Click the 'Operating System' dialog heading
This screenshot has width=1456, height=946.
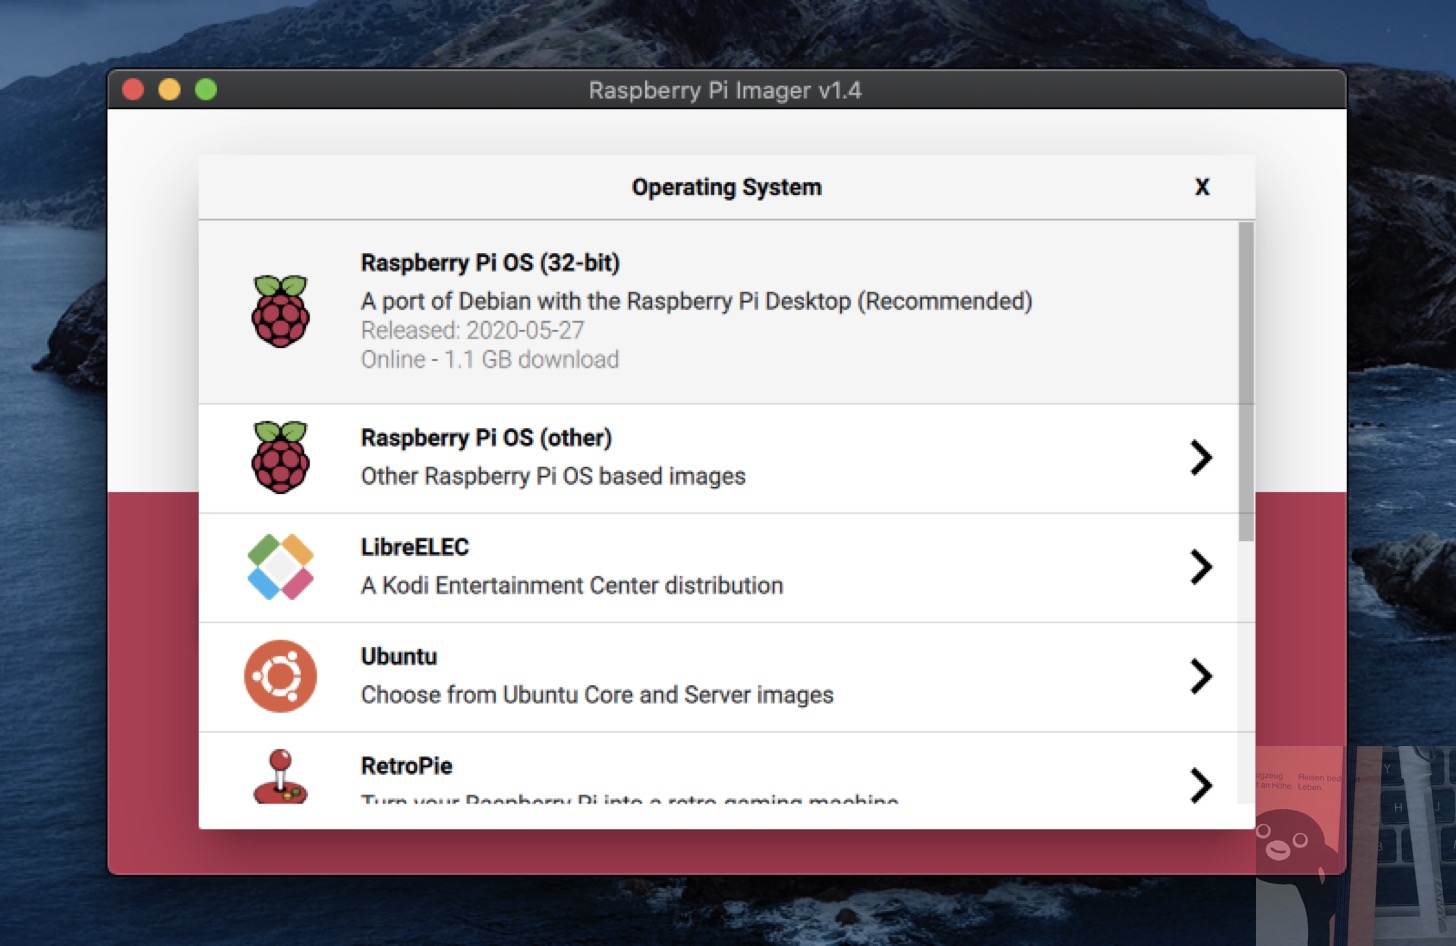click(727, 187)
